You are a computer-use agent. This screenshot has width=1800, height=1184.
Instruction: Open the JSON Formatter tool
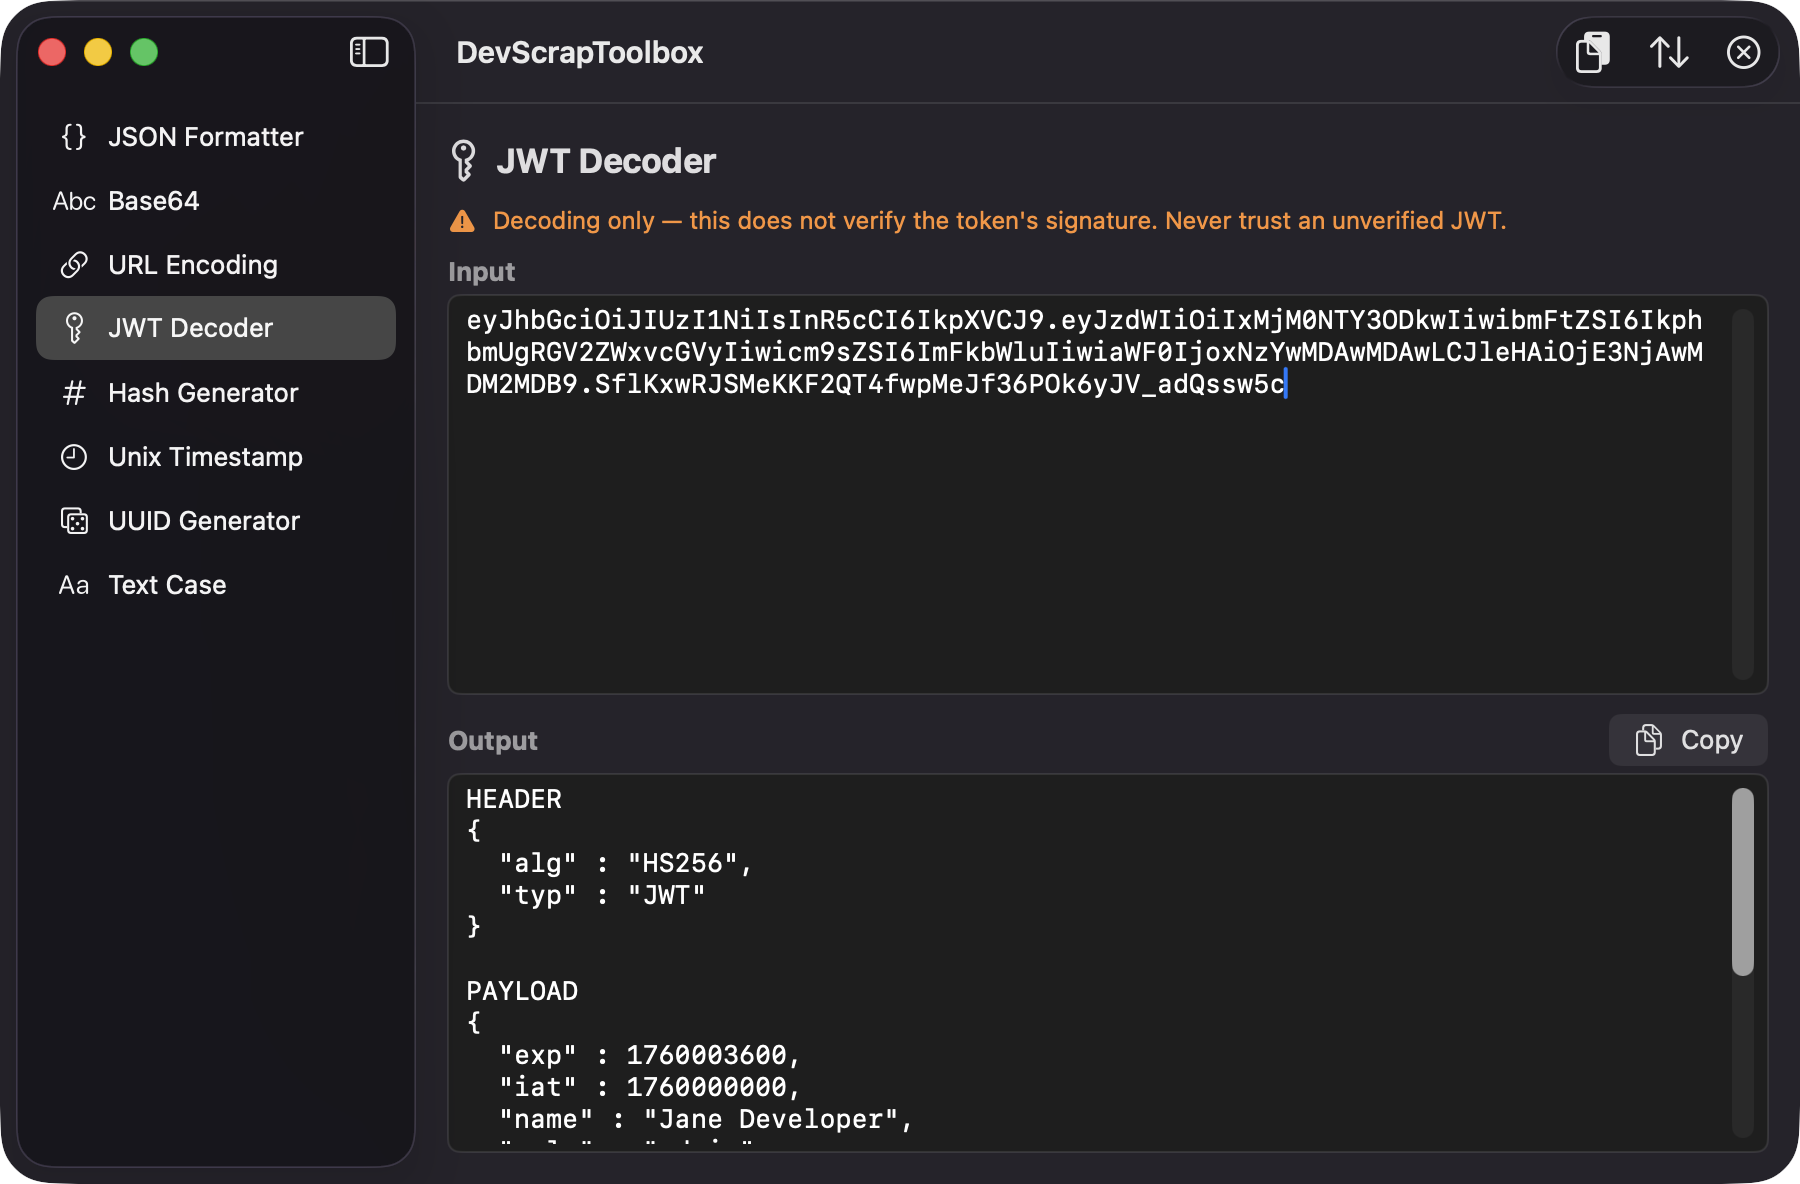(x=216, y=137)
